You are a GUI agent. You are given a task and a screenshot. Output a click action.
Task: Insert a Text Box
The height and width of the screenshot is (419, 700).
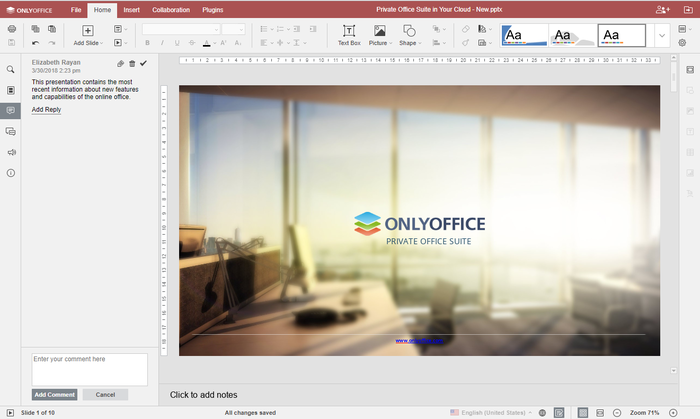349,35
